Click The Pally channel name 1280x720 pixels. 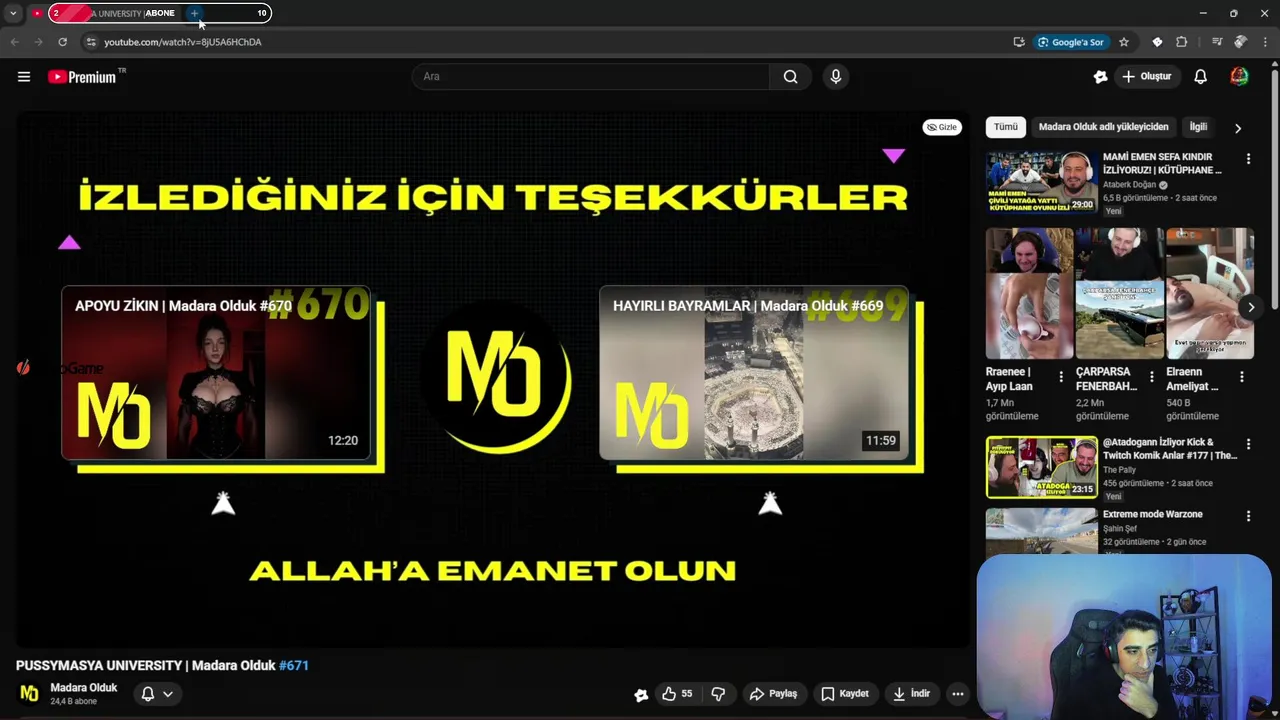coord(1119,470)
